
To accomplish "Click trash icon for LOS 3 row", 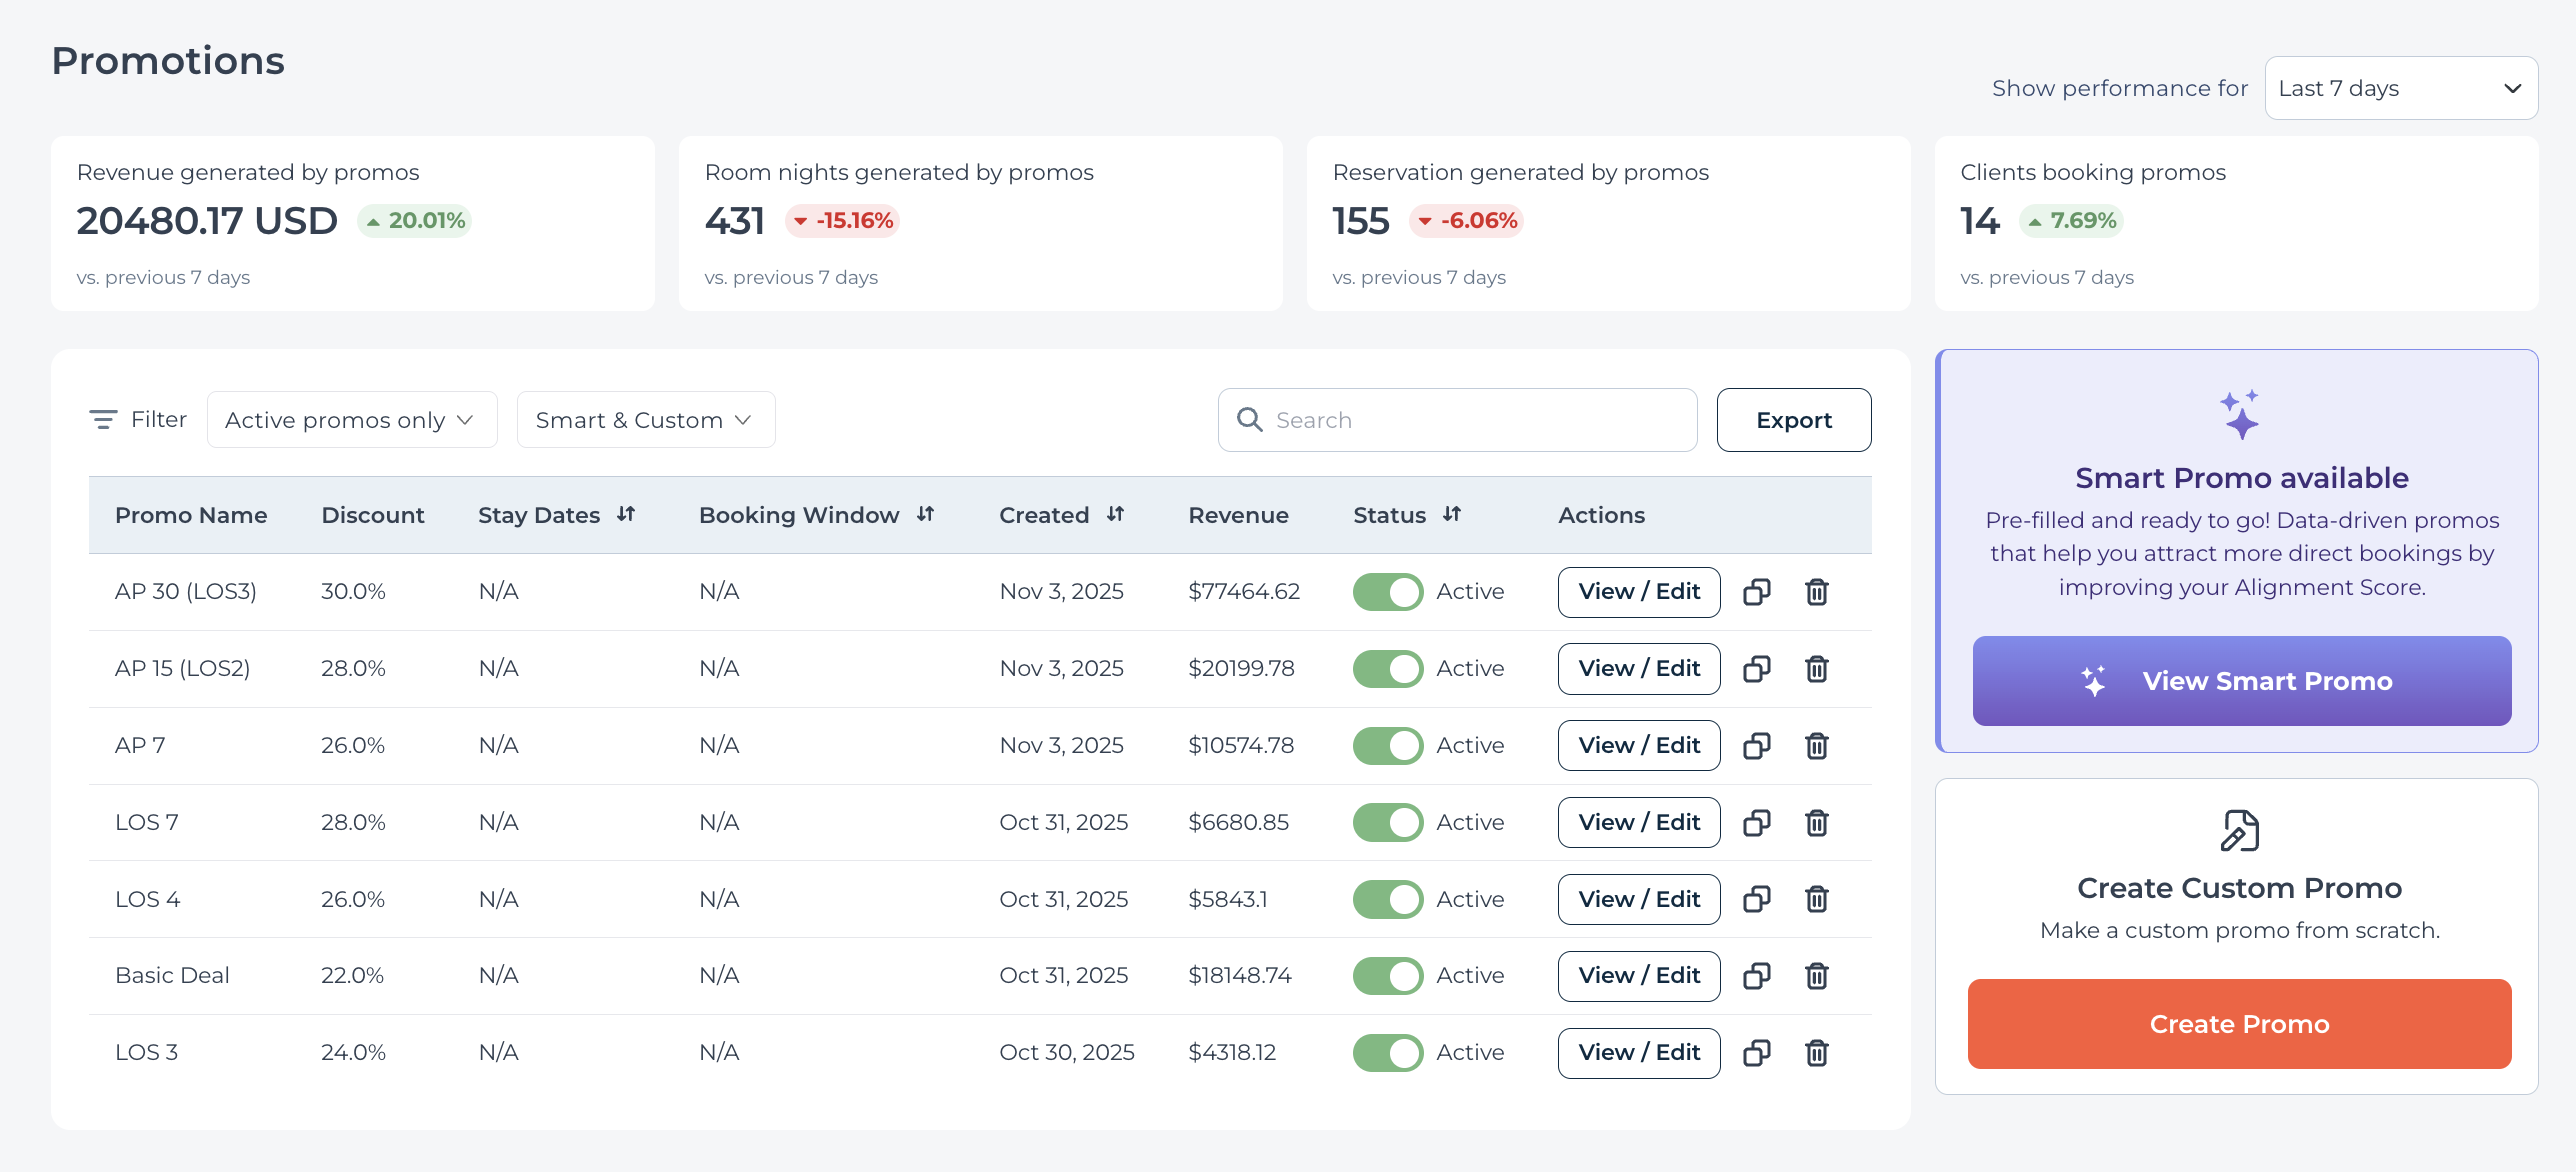I will 1816,1053.
